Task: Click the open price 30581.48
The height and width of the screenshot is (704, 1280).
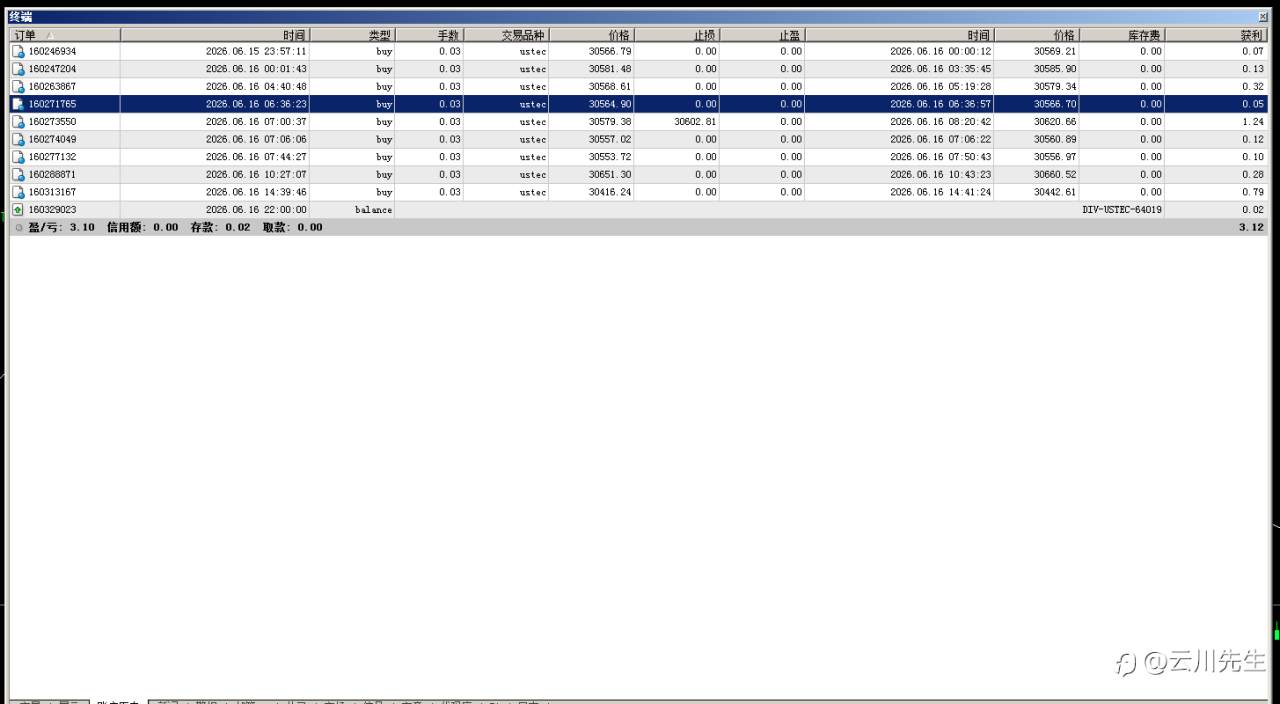Action: click(x=610, y=69)
